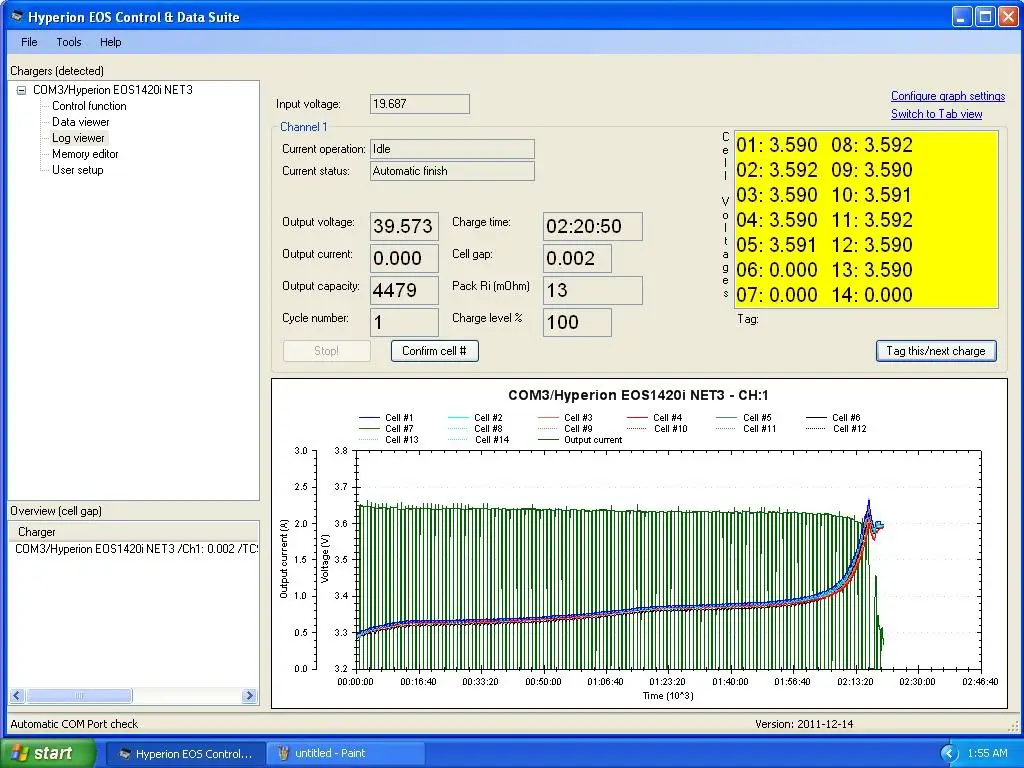Open Control function in the charger tree
Image resolution: width=1024 pixels, height=768 pixels.
click(x=89, y=106)
